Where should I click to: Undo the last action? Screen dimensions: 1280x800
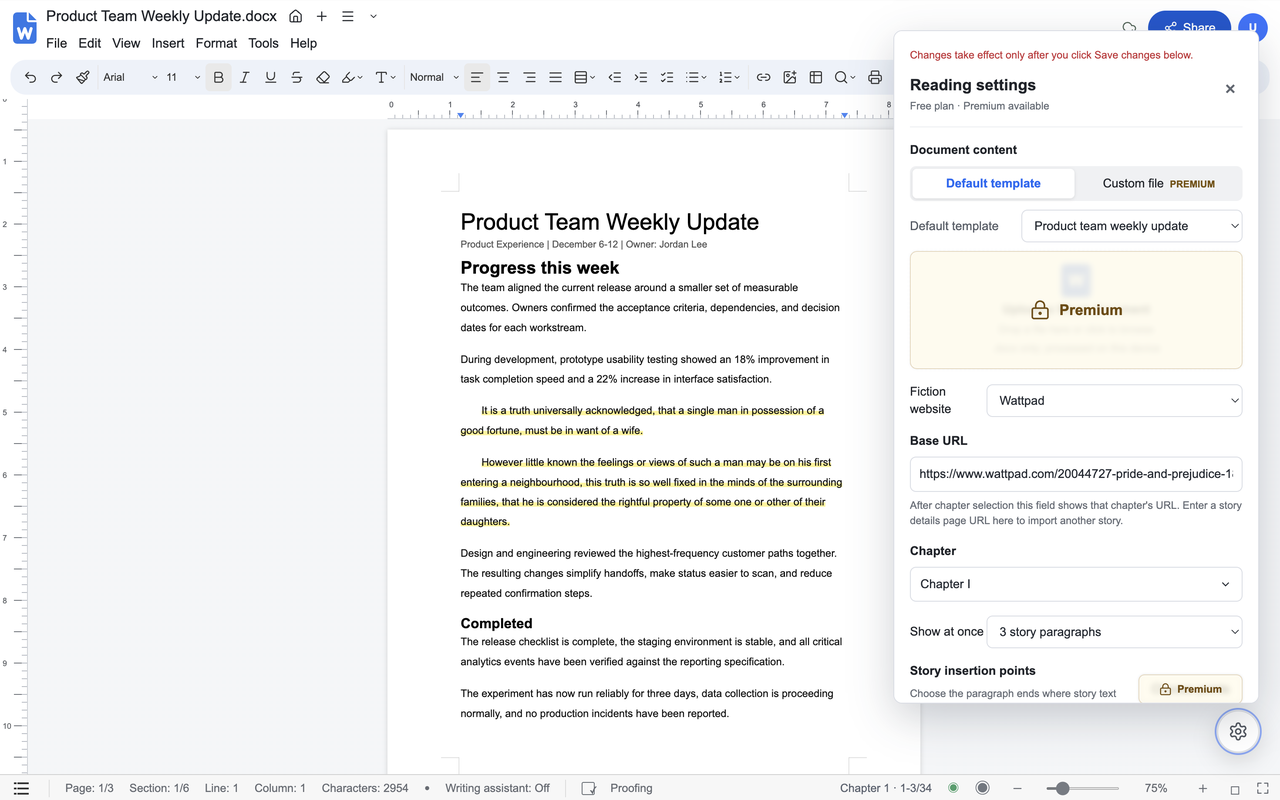(x=30, y=77)
